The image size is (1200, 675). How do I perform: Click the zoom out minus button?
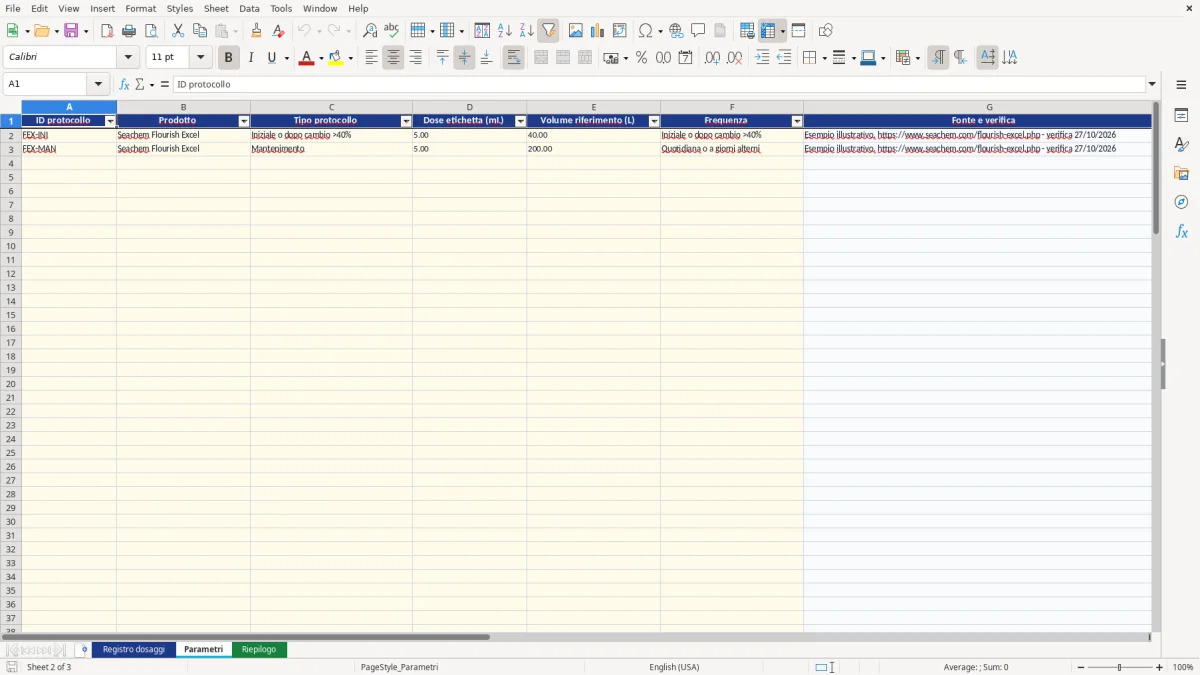coord(1081,667)
